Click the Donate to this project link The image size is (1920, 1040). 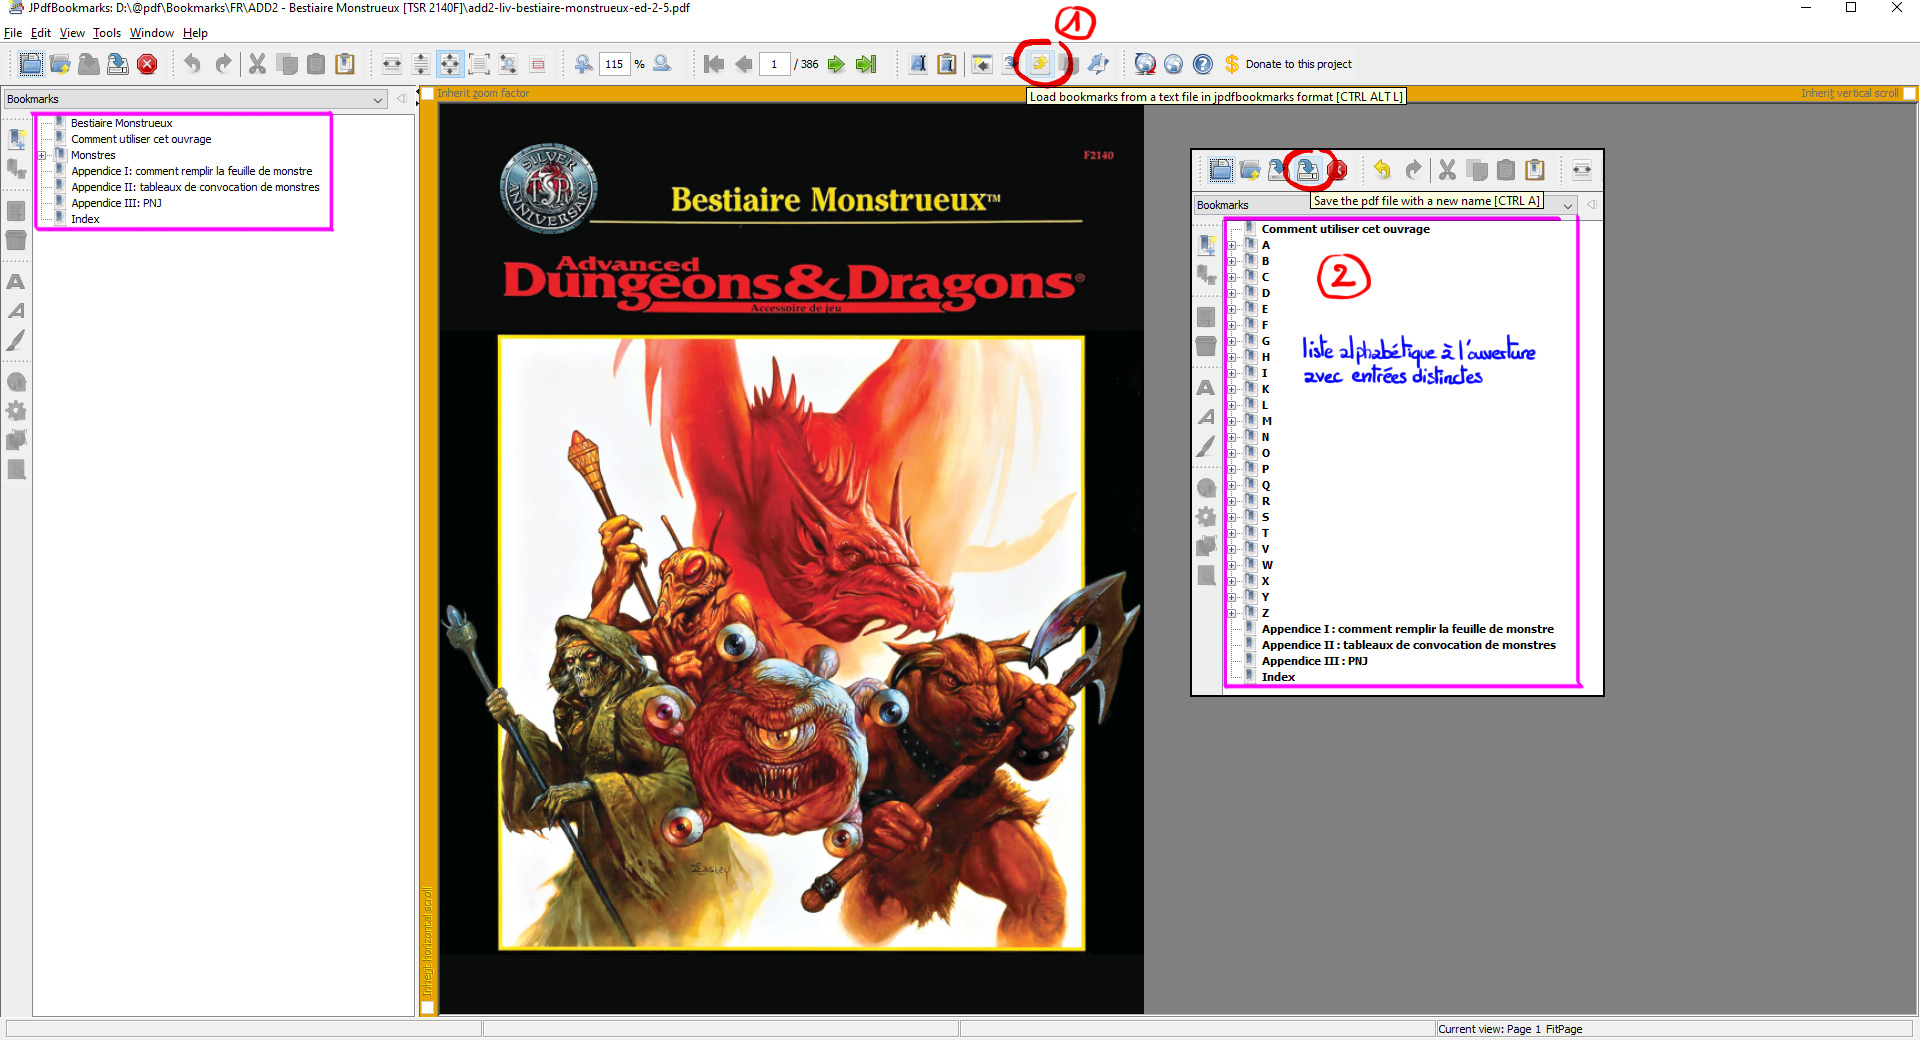pyautogui.click(x=1298, y=64)
